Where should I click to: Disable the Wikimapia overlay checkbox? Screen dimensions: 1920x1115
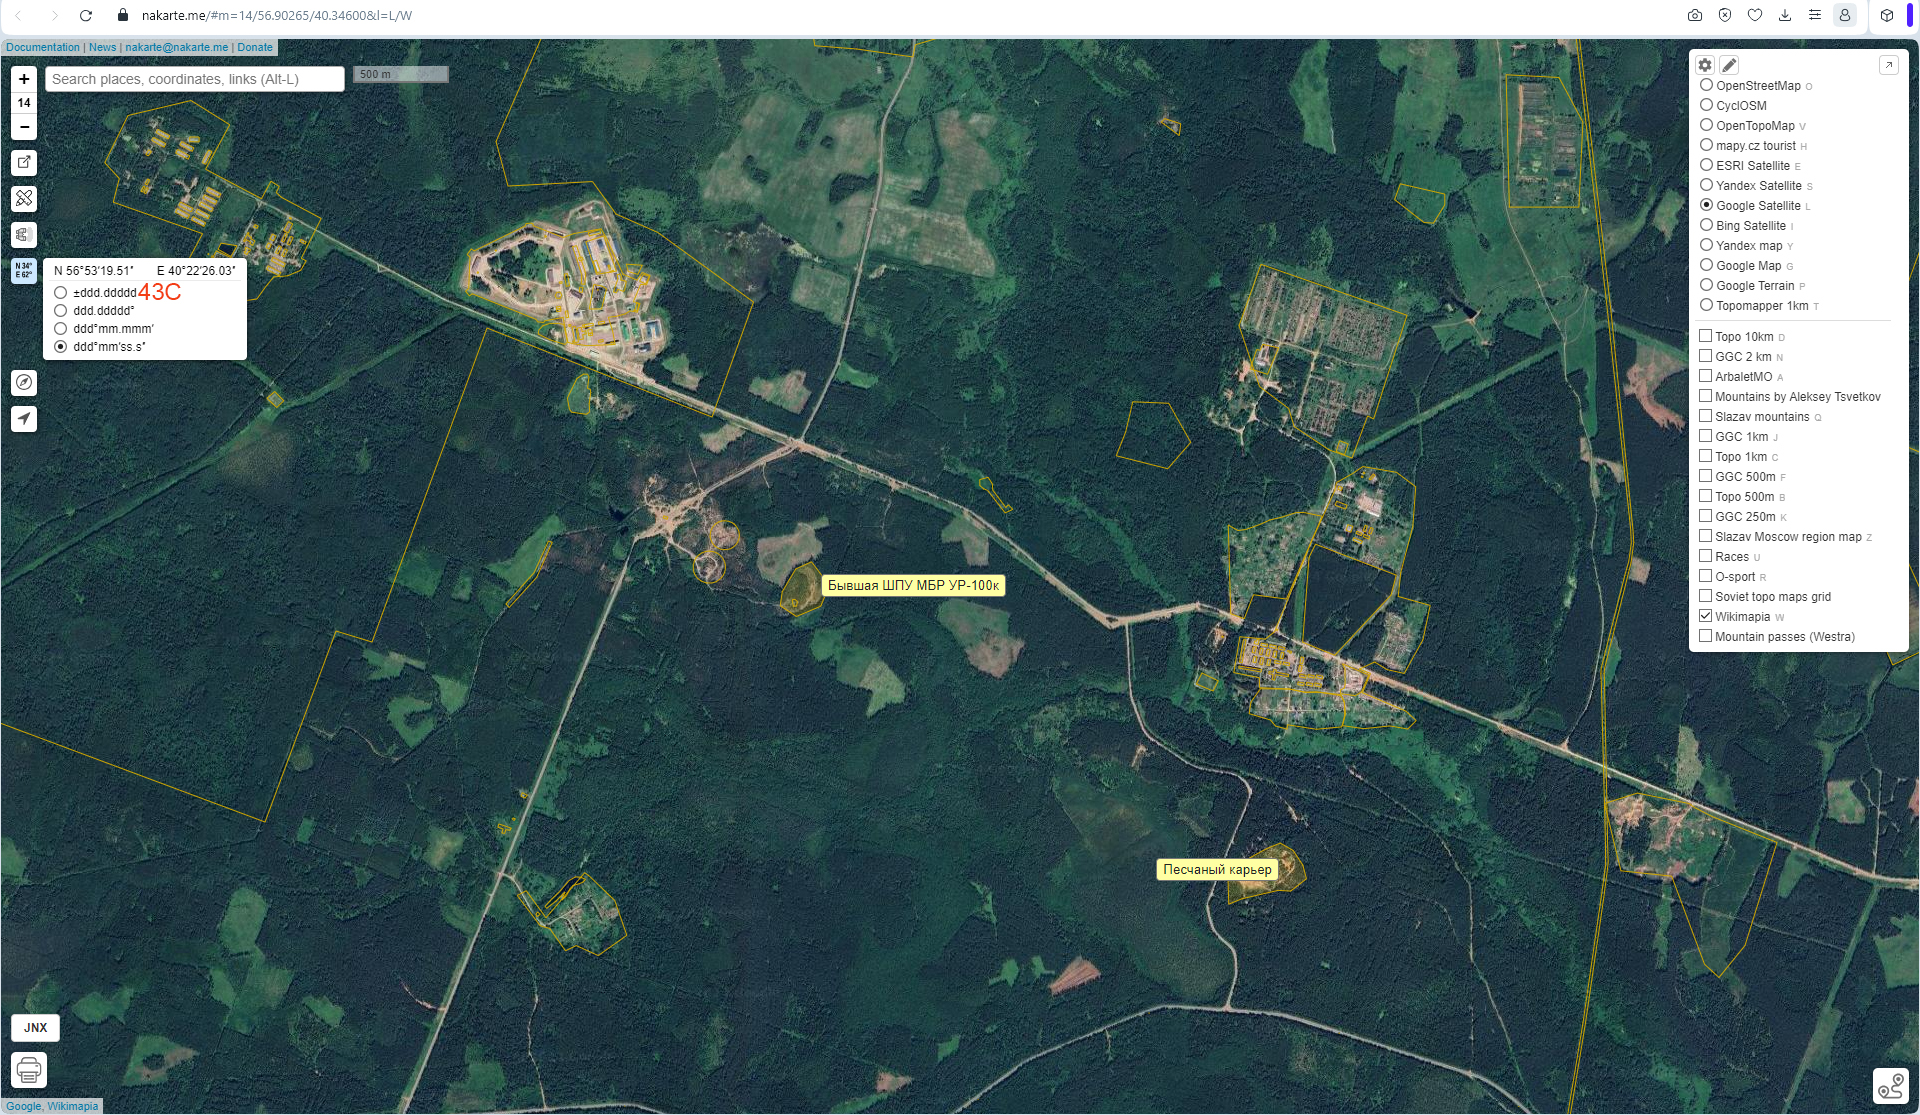coord(1706,616)
